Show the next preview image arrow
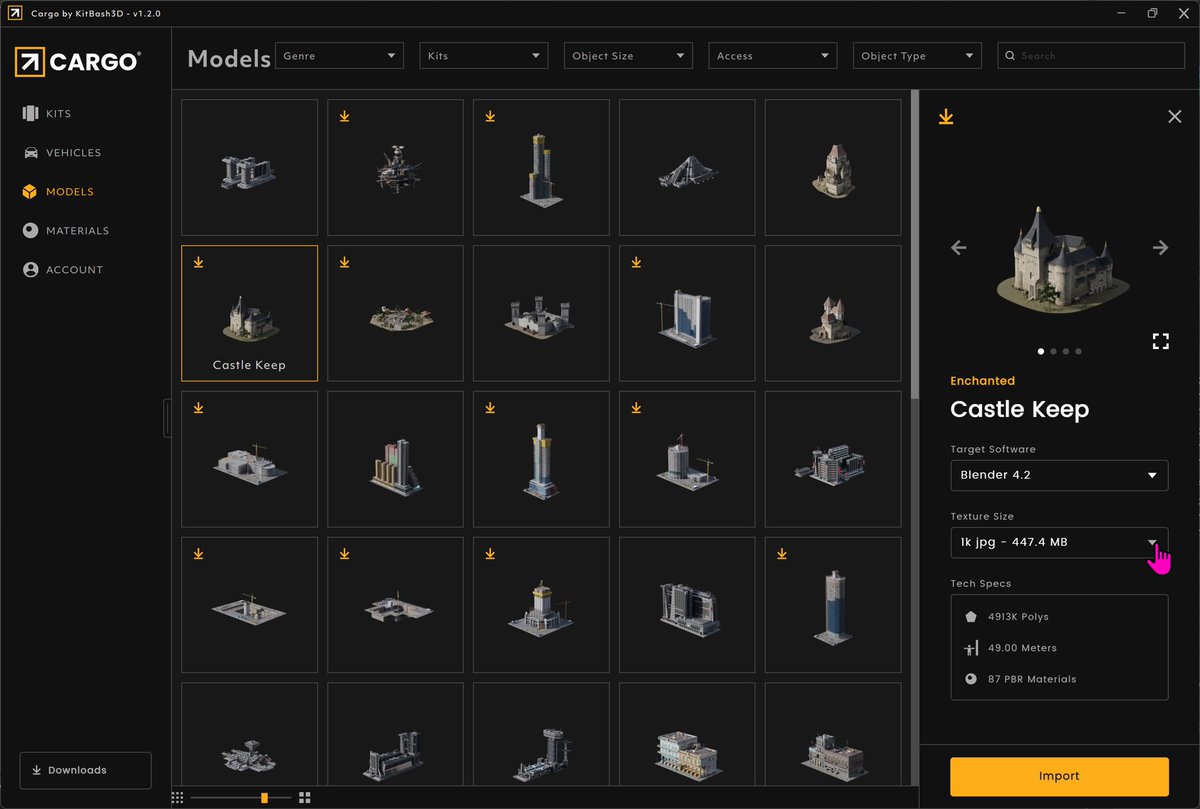Image resolution: width=1200 pixels, height=809 pixels. coord(1160,248)
